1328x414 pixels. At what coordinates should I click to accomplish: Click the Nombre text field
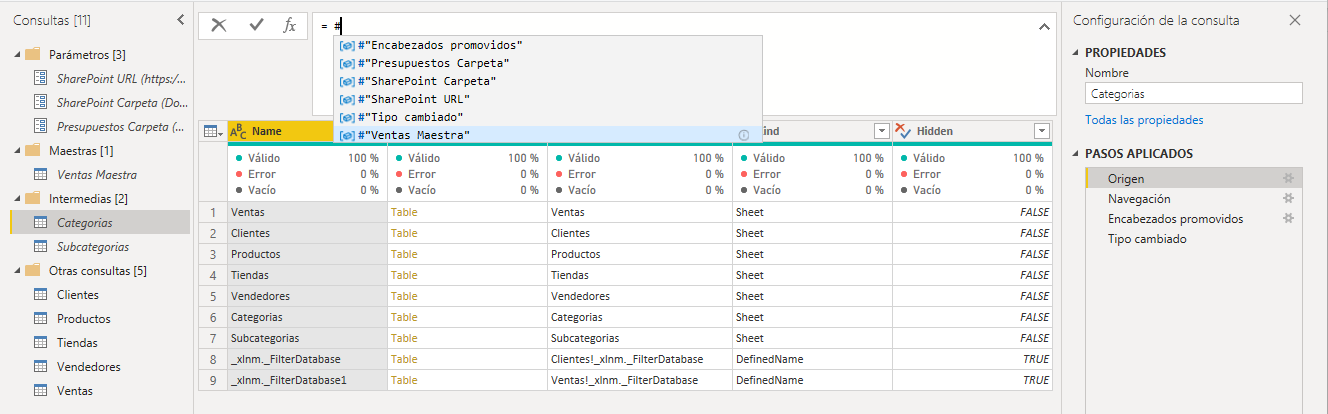coord(1193,94)
